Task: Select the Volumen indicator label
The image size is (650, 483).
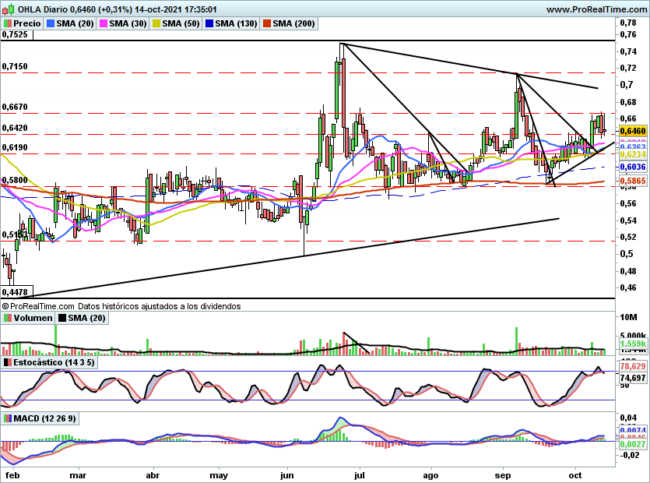Action: (33, 318)
